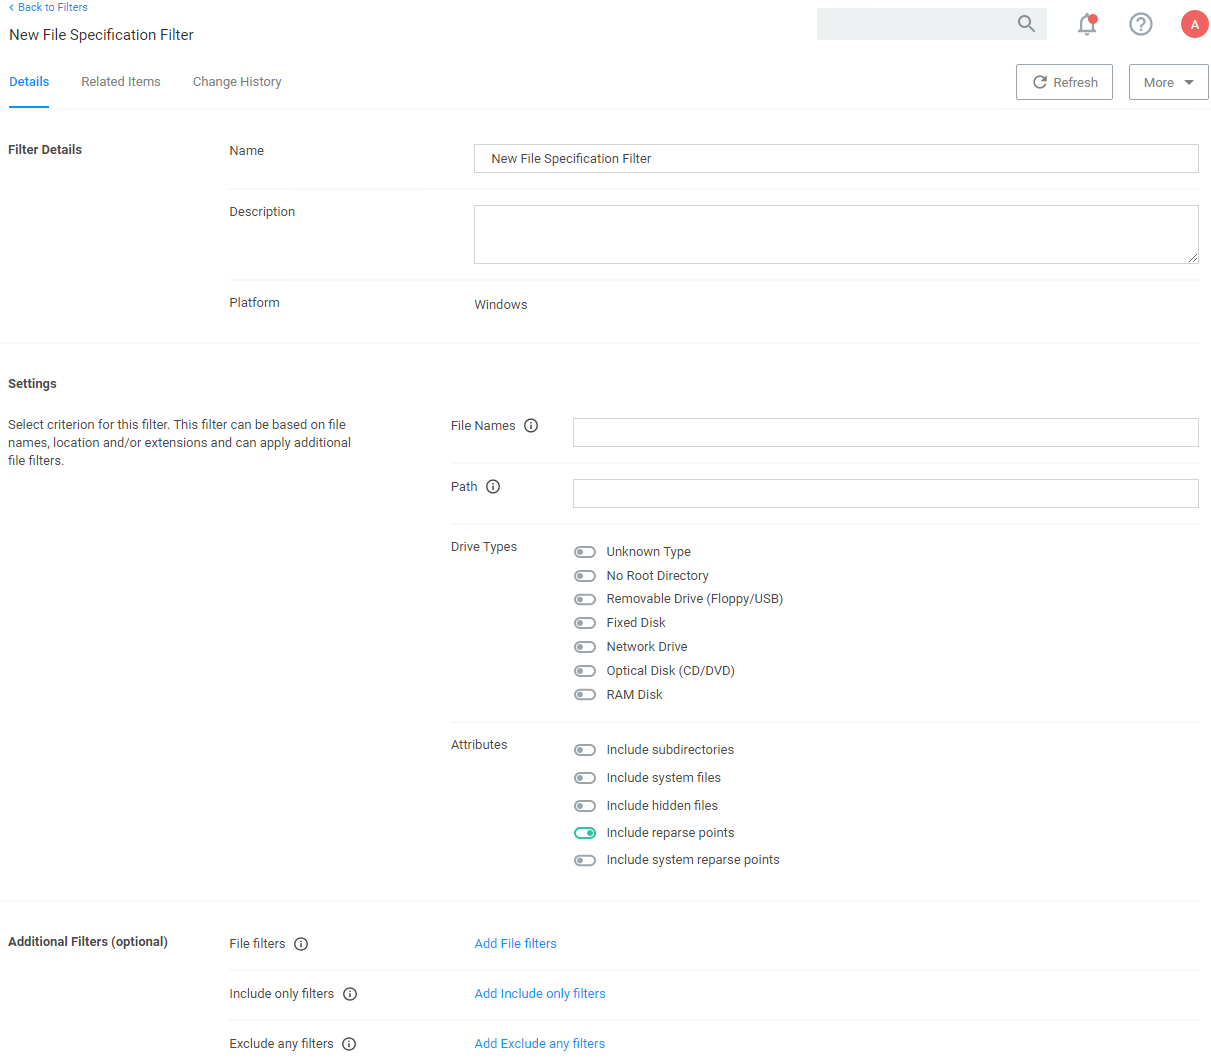The width and height of the screenshot is (1211, 1058).
Task: Toggle Removable Drive (Floppy/USB)
Action: tap(585, 599)
